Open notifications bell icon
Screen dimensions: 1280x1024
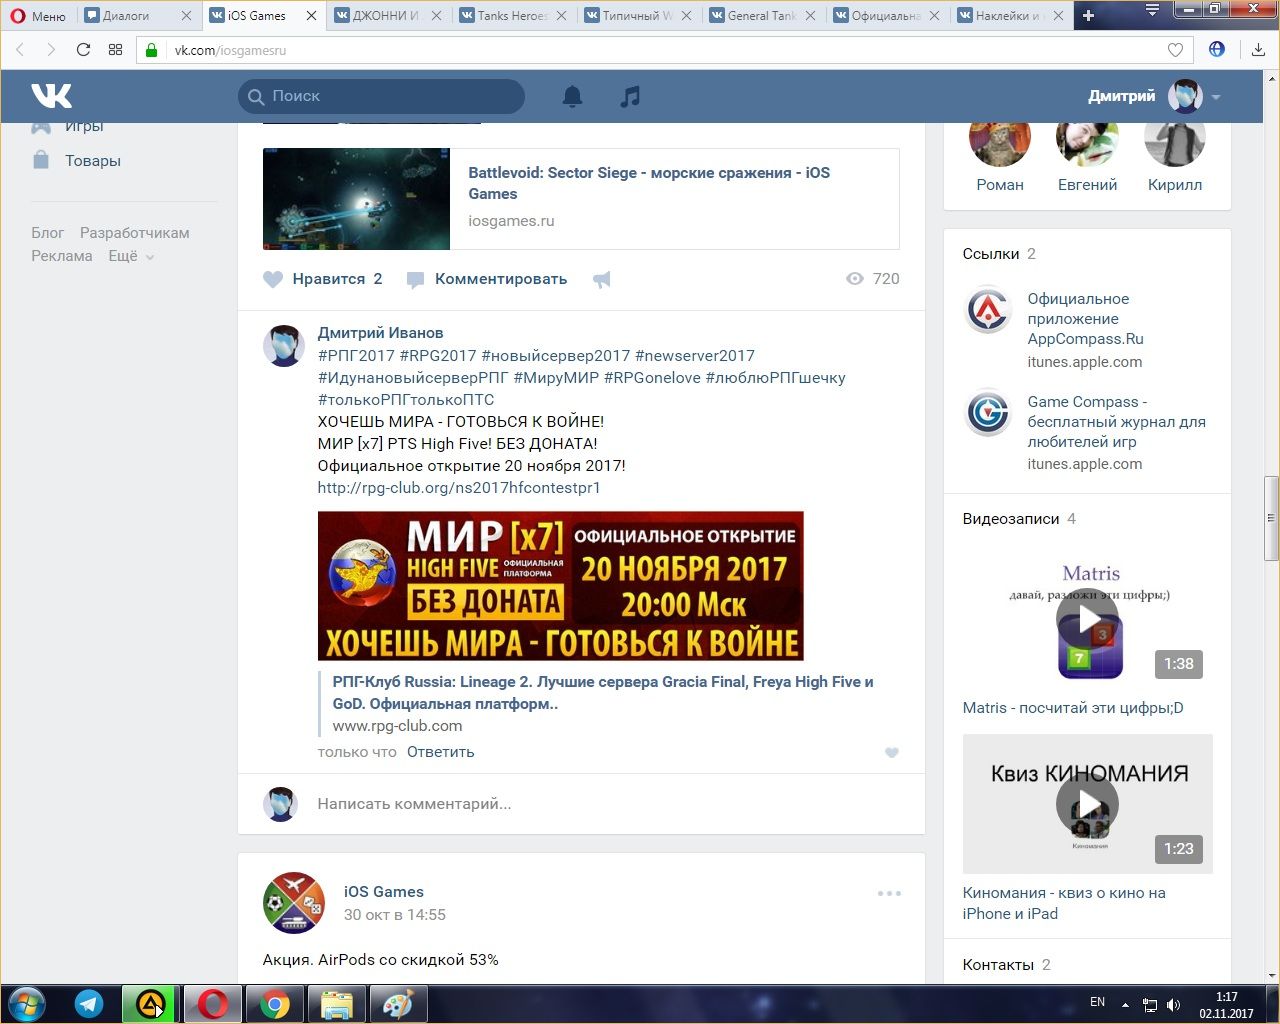[x=572, y=96]
